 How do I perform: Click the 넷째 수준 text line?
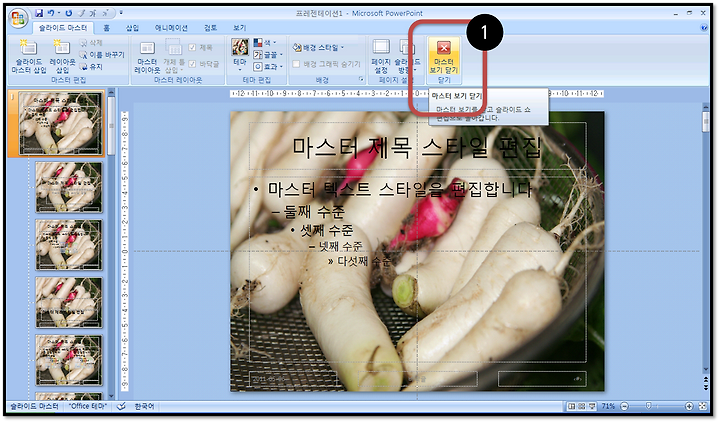(x=341, y=247)
